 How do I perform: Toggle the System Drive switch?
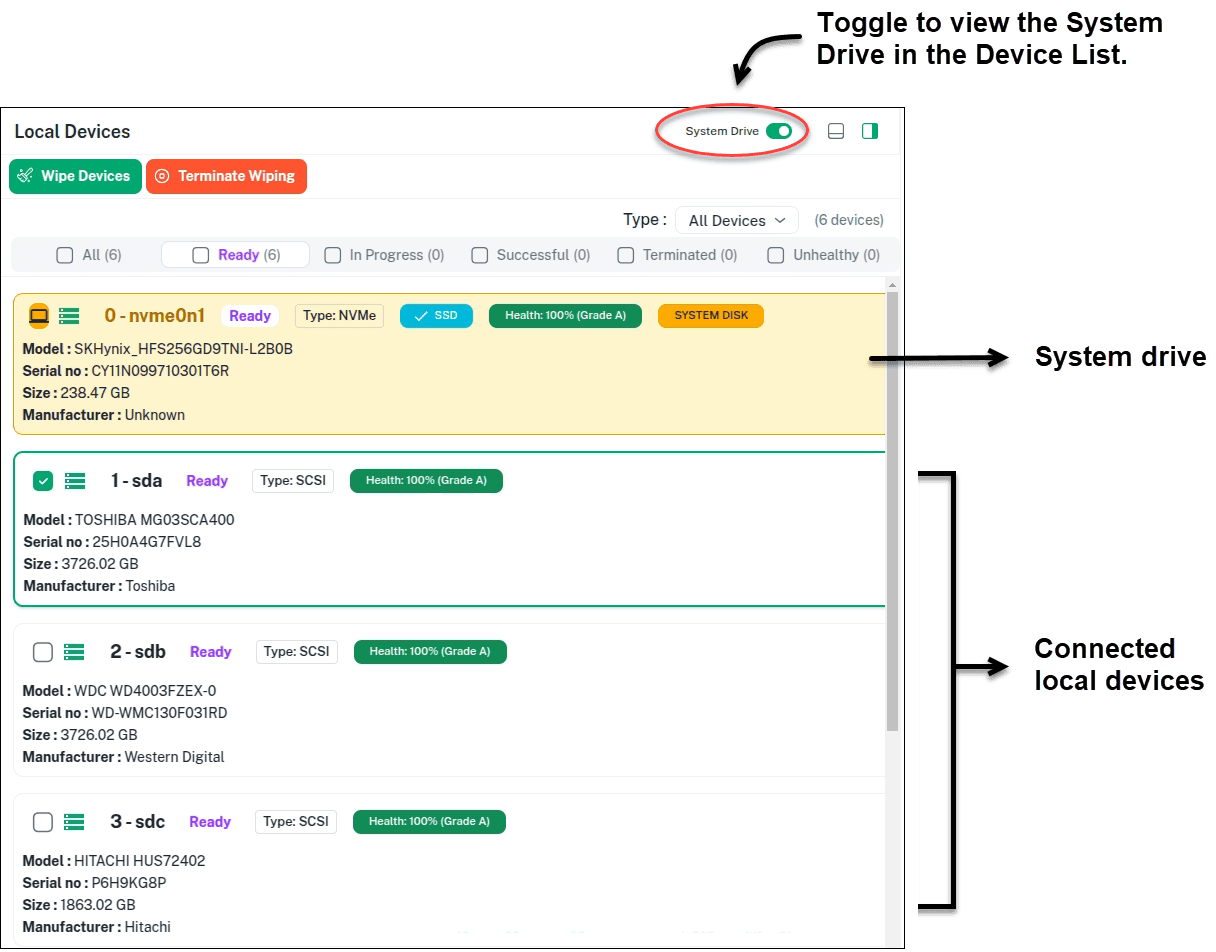[778, 131]
